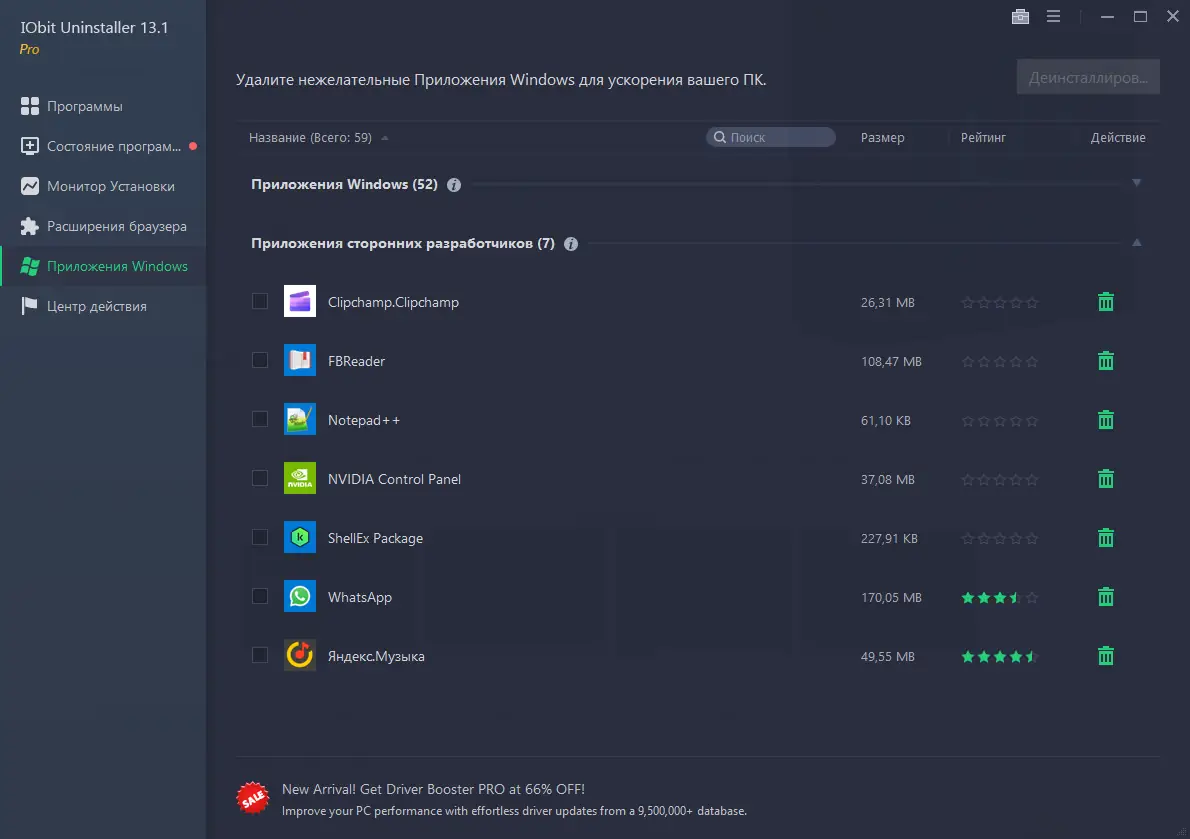The image size is (1190, 839).
Task: Select the ShellEx Package checkbox
Action: [x=260, y=537]
